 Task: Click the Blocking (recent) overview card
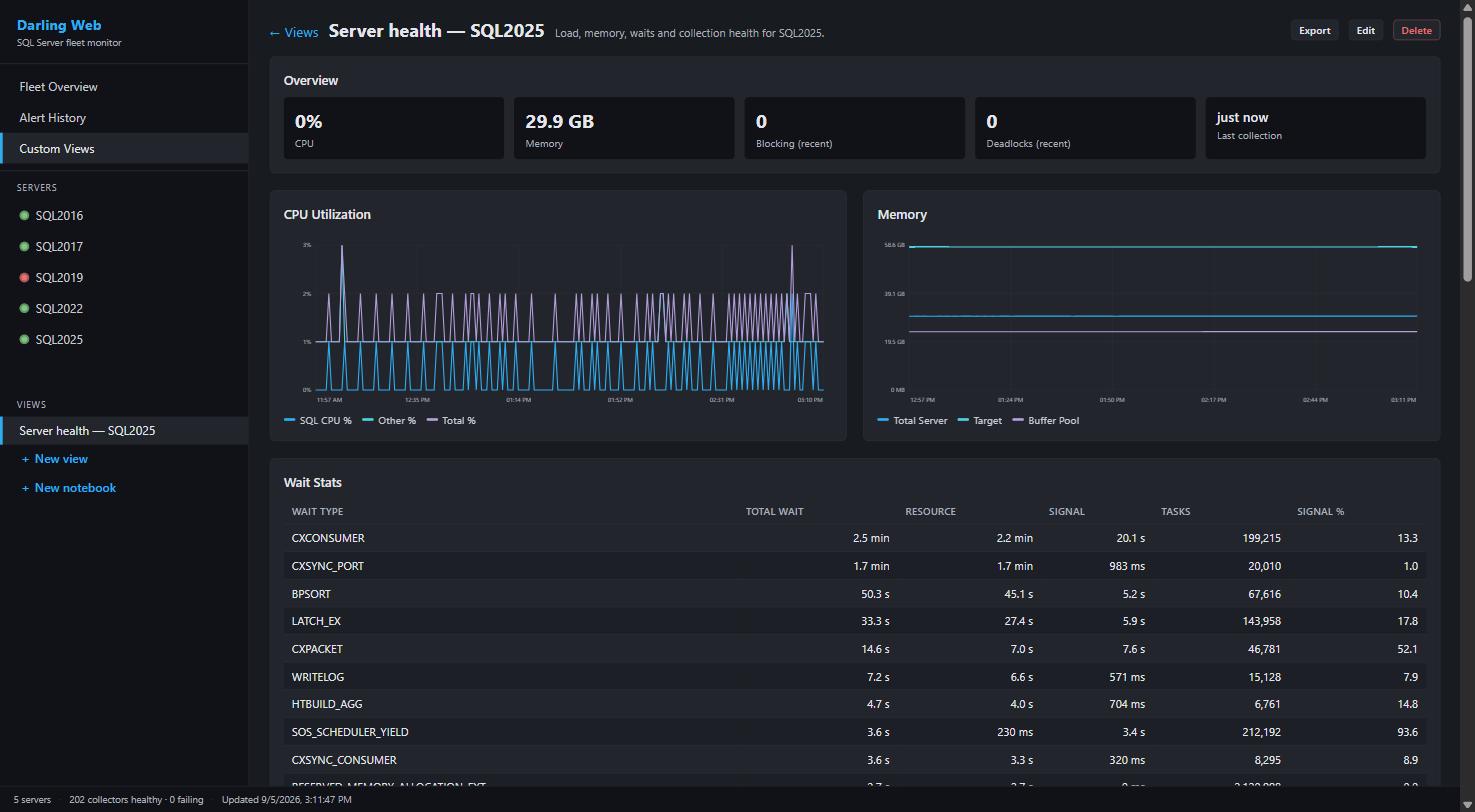(855, 128)
